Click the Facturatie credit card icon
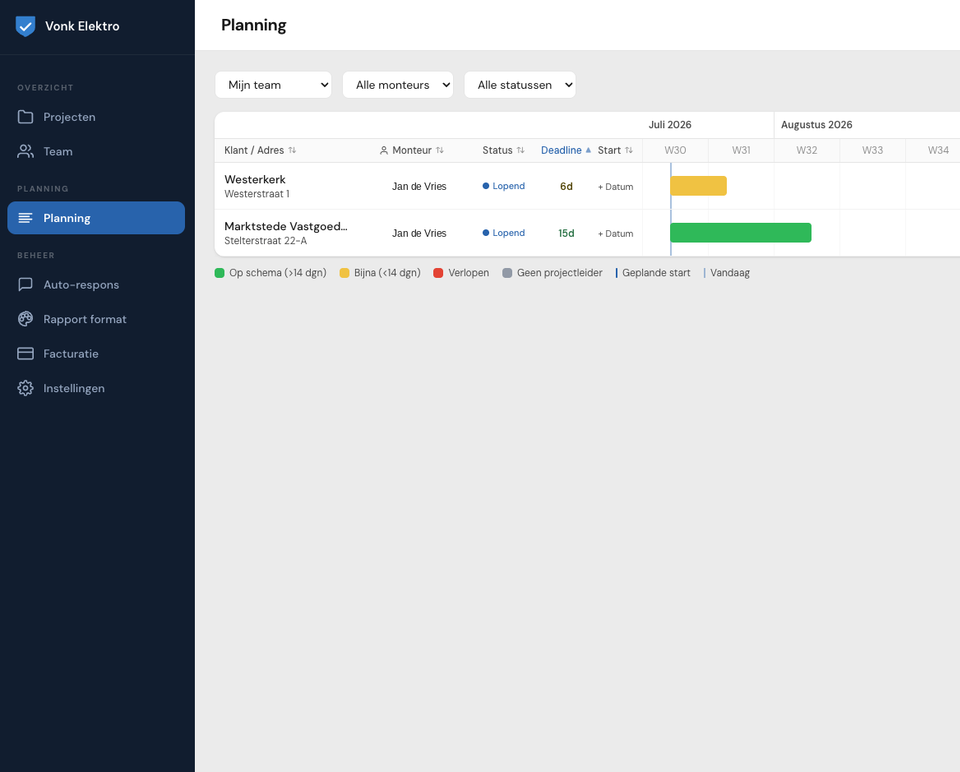Screen dimensions: 960x772 click(x=25, y=353)
